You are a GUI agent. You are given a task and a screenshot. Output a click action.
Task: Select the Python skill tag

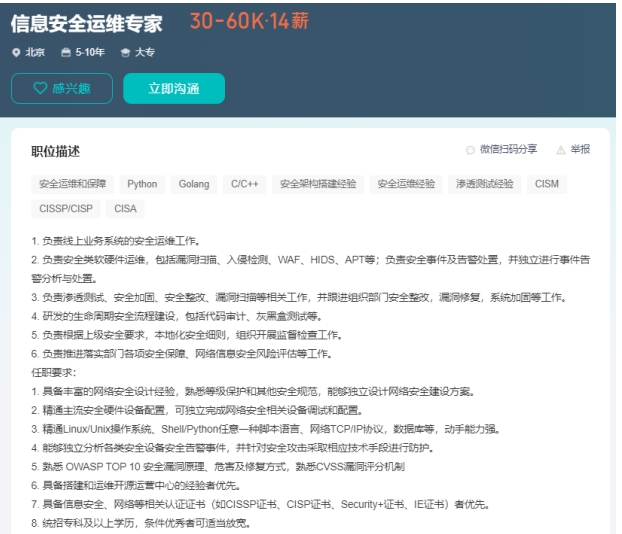pos(142,184)
